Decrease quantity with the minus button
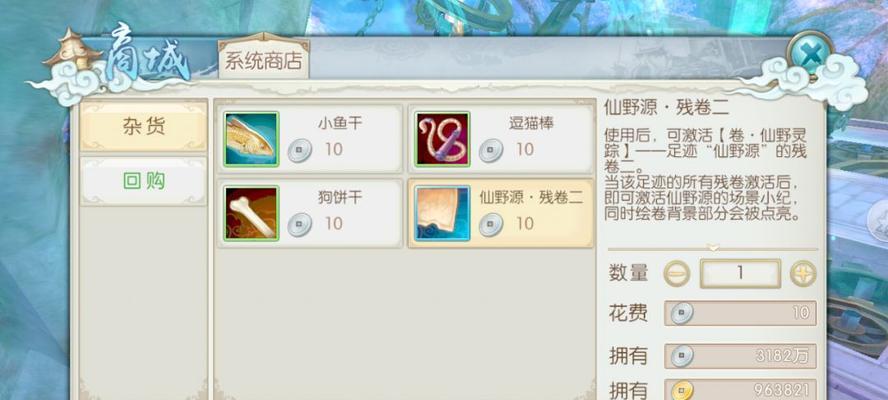This screenshot has width=888, height=400. point(677,274)
